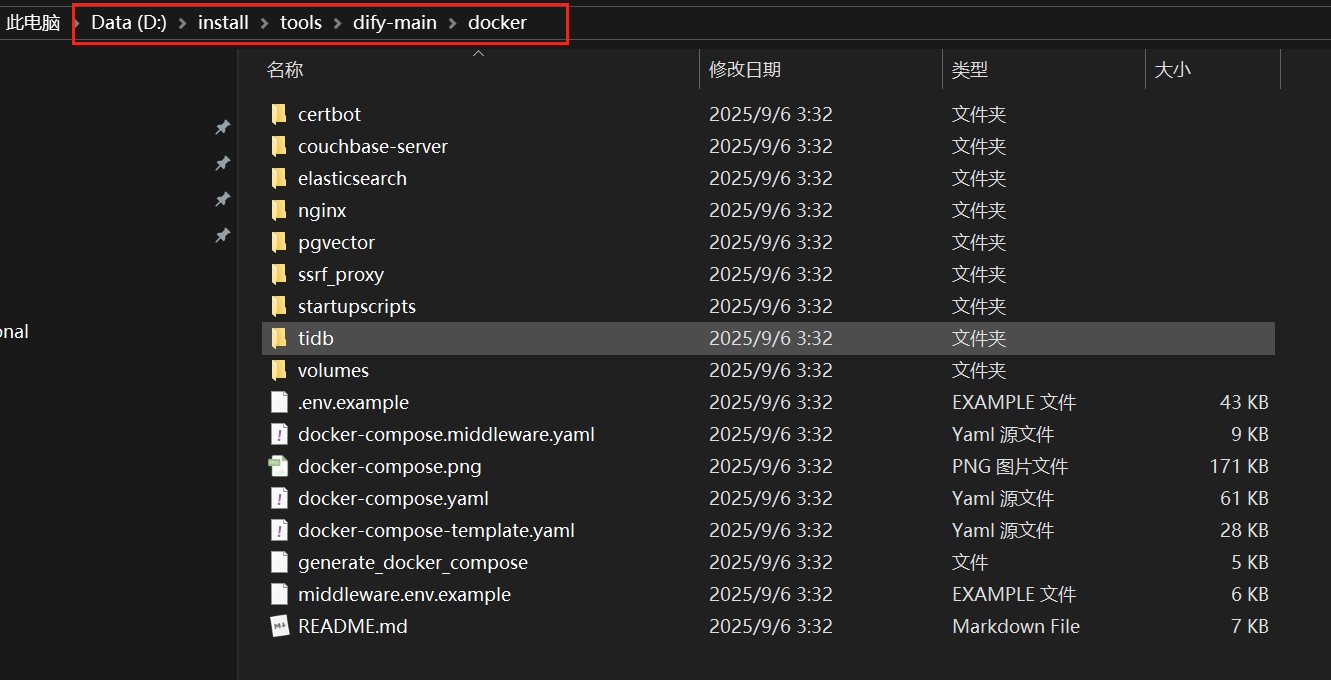Click the docker breadcrumb segment
Image resolution: width=1331 pixels, height=680 pixels.
[x=497, y=23]
